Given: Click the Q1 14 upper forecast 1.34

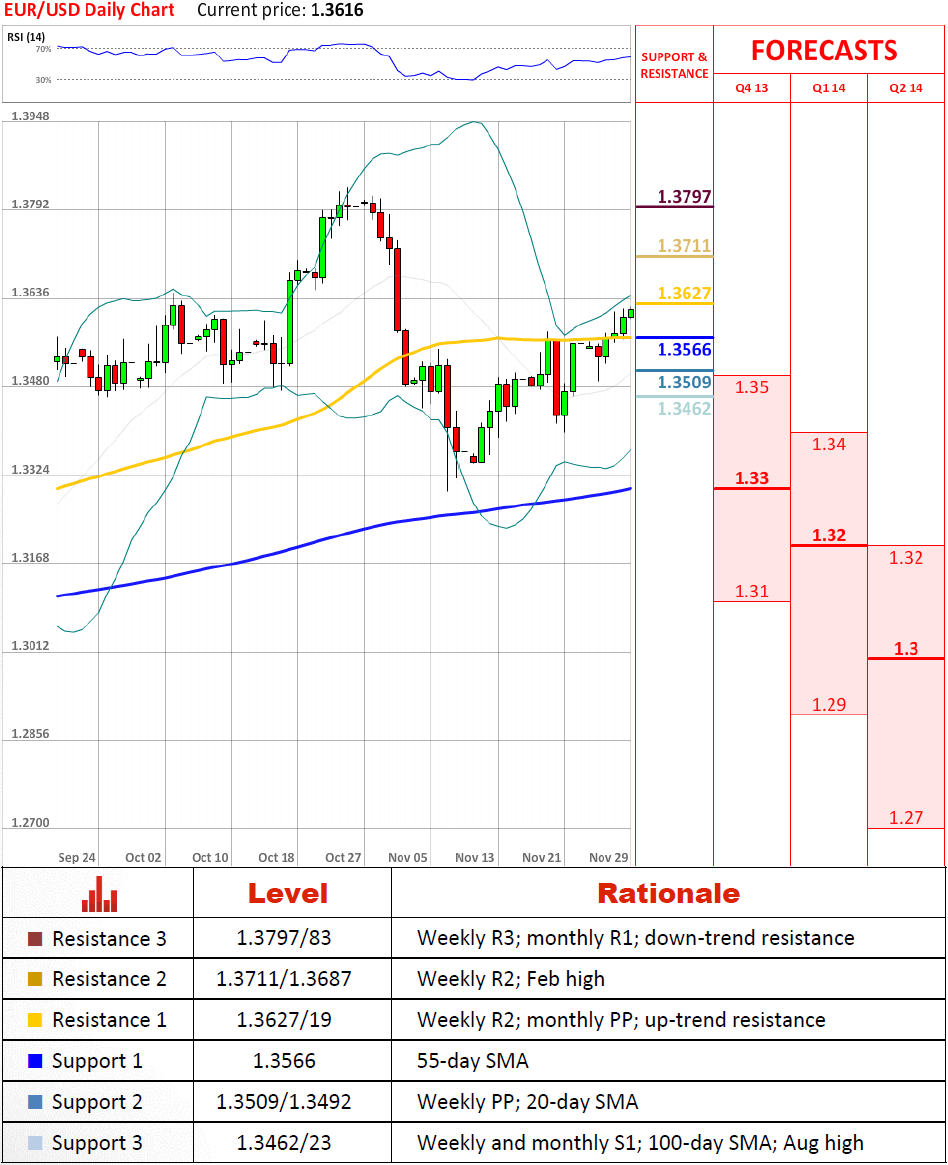Looking at the screenshot, I should click(x=828, y=444).
